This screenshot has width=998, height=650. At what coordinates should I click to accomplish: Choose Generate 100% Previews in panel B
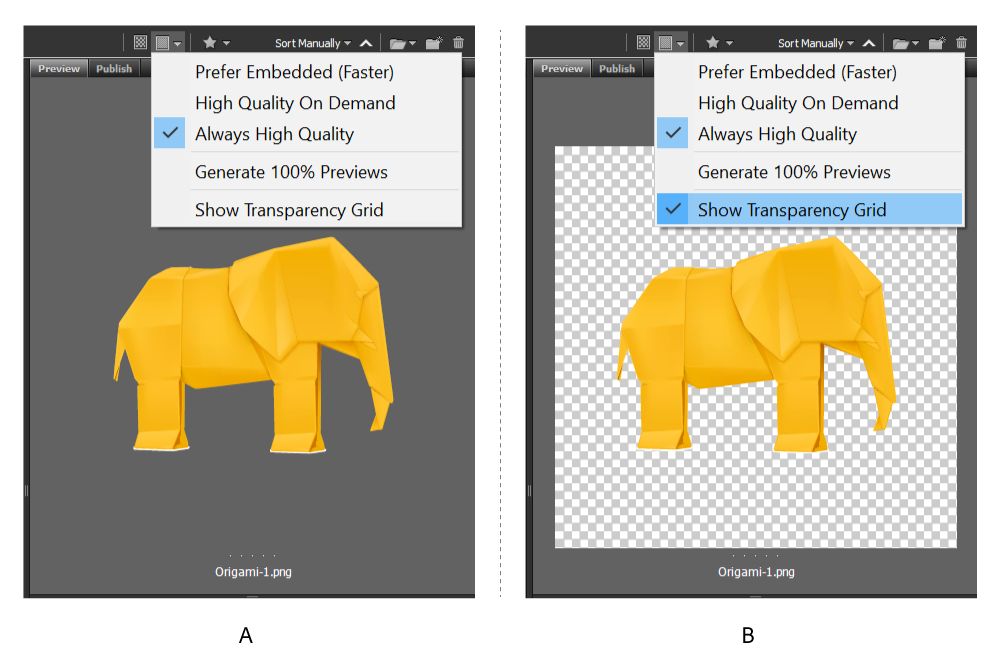pos(810,172)
